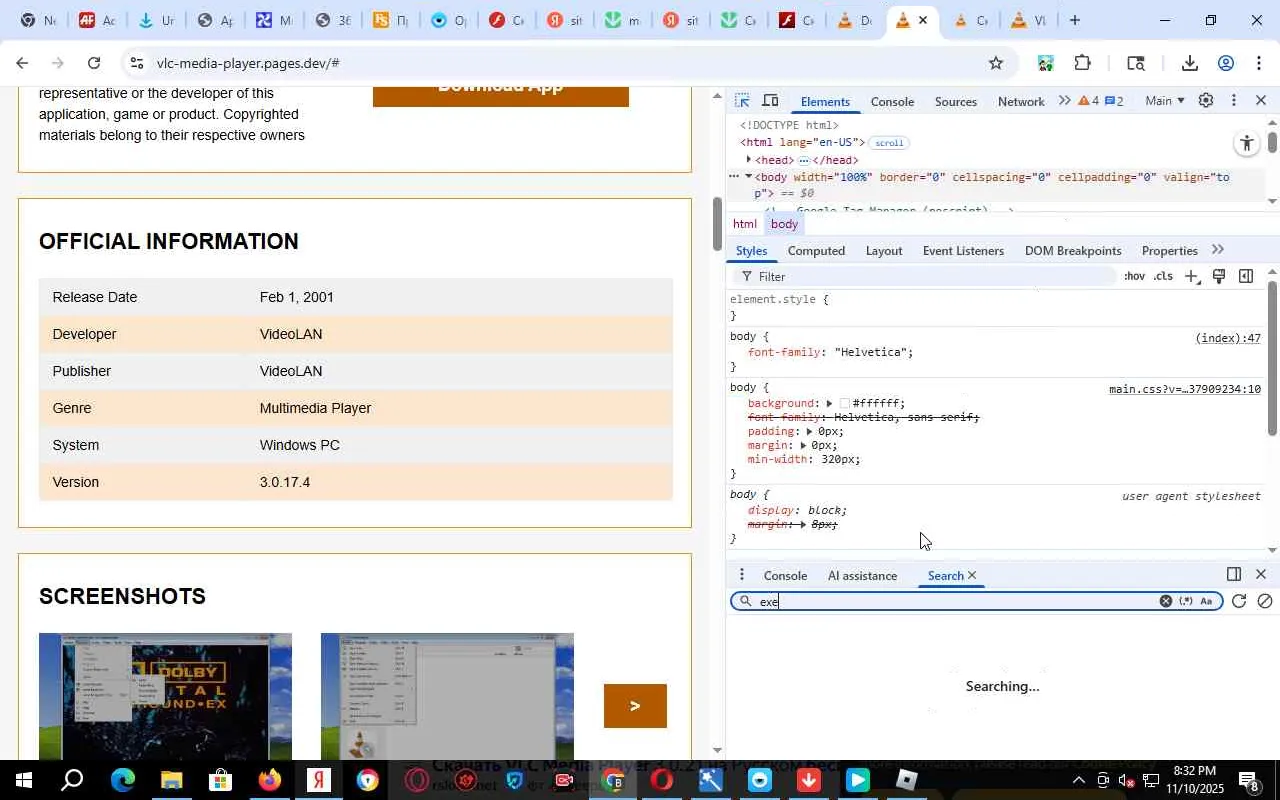Open Chrome profile avatar
The width and height of the screenshot is (1280, 800).
click(x=1226, y=63)
